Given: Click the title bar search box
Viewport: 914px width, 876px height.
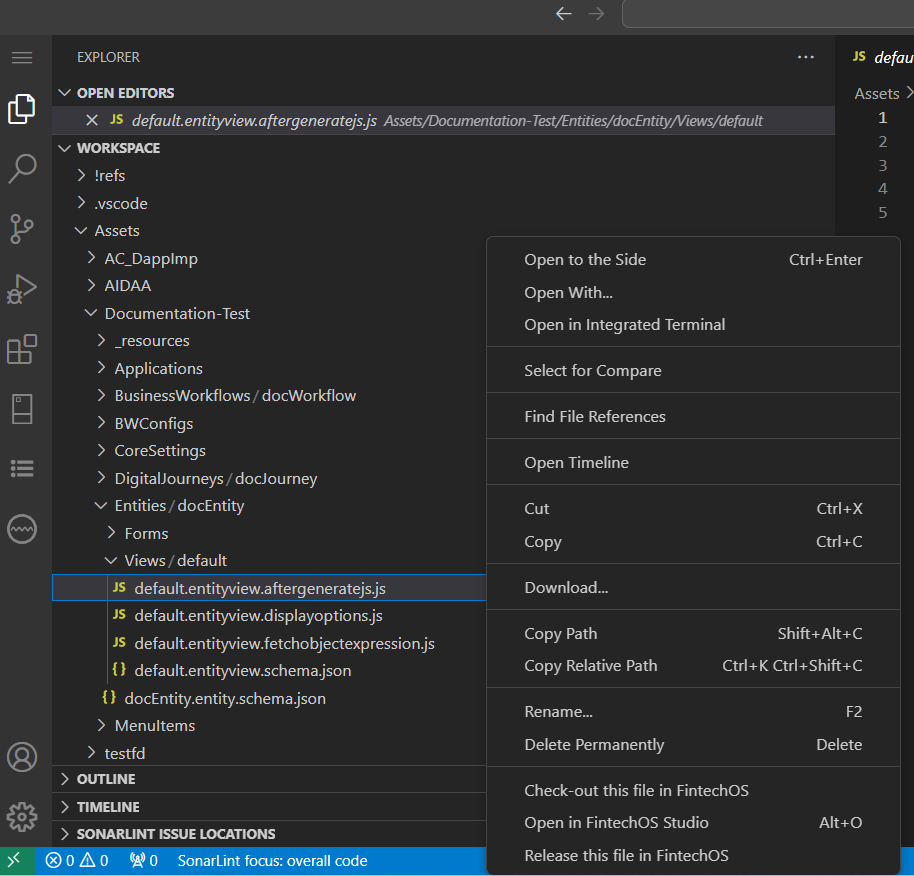Looking at the screenshot, I should [770, 14].
